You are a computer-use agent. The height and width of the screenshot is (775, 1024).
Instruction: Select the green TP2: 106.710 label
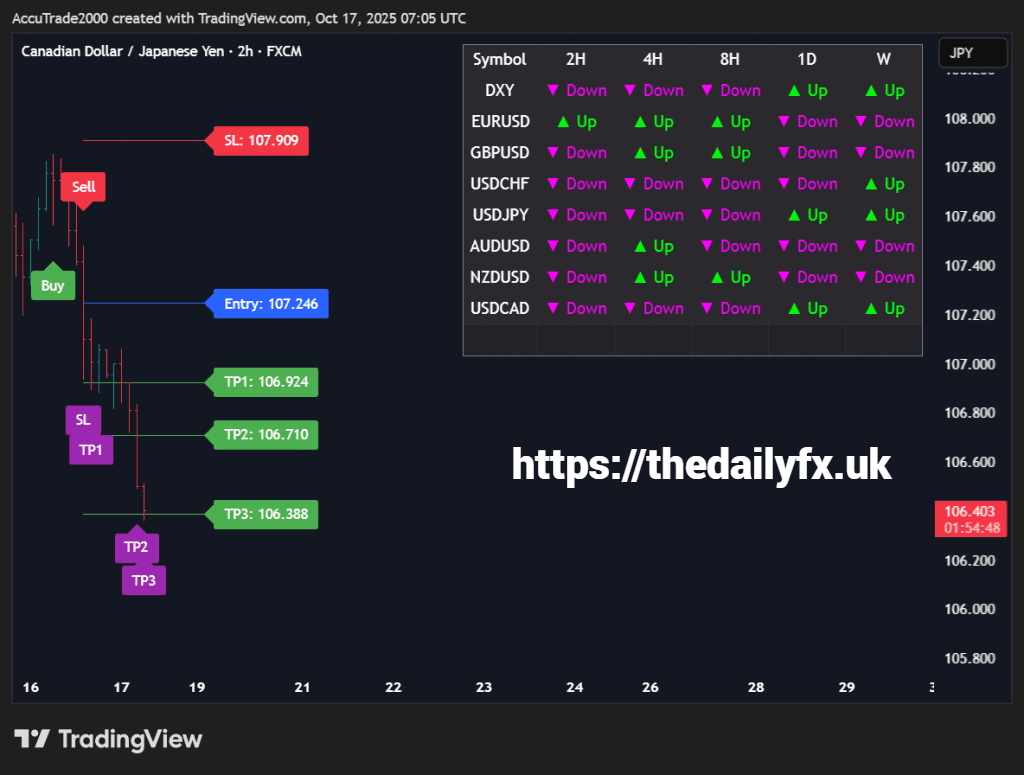(265, 434)
